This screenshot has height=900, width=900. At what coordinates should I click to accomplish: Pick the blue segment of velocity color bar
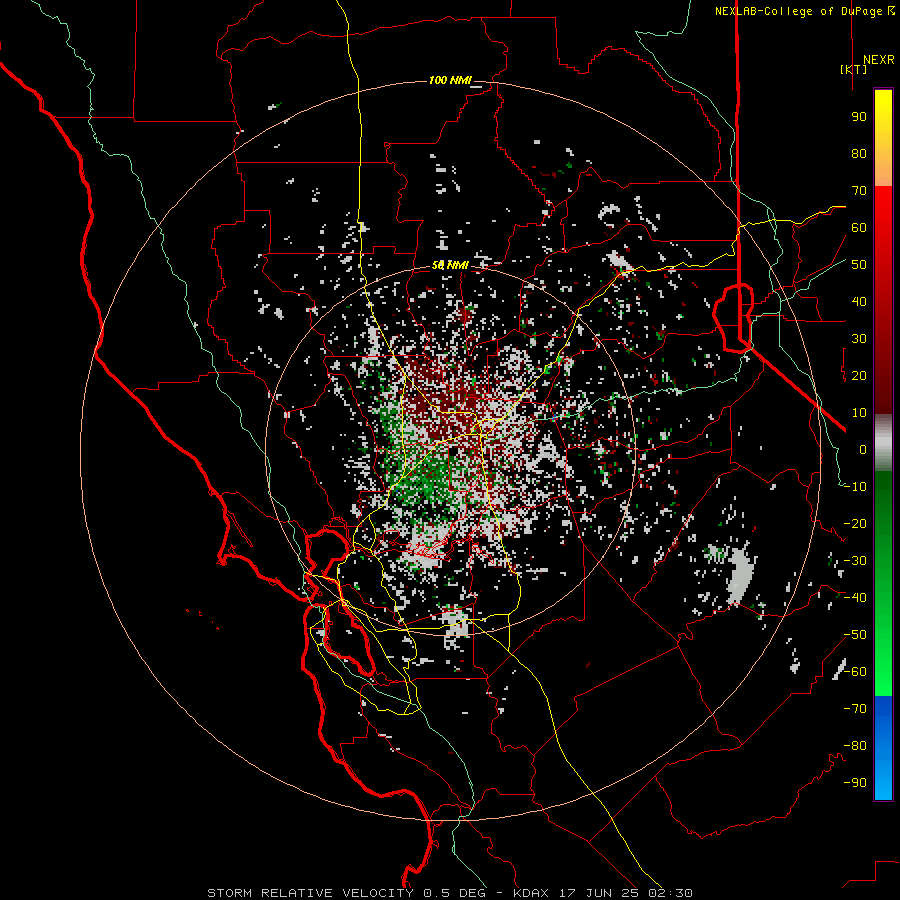[x=883, y=748]
